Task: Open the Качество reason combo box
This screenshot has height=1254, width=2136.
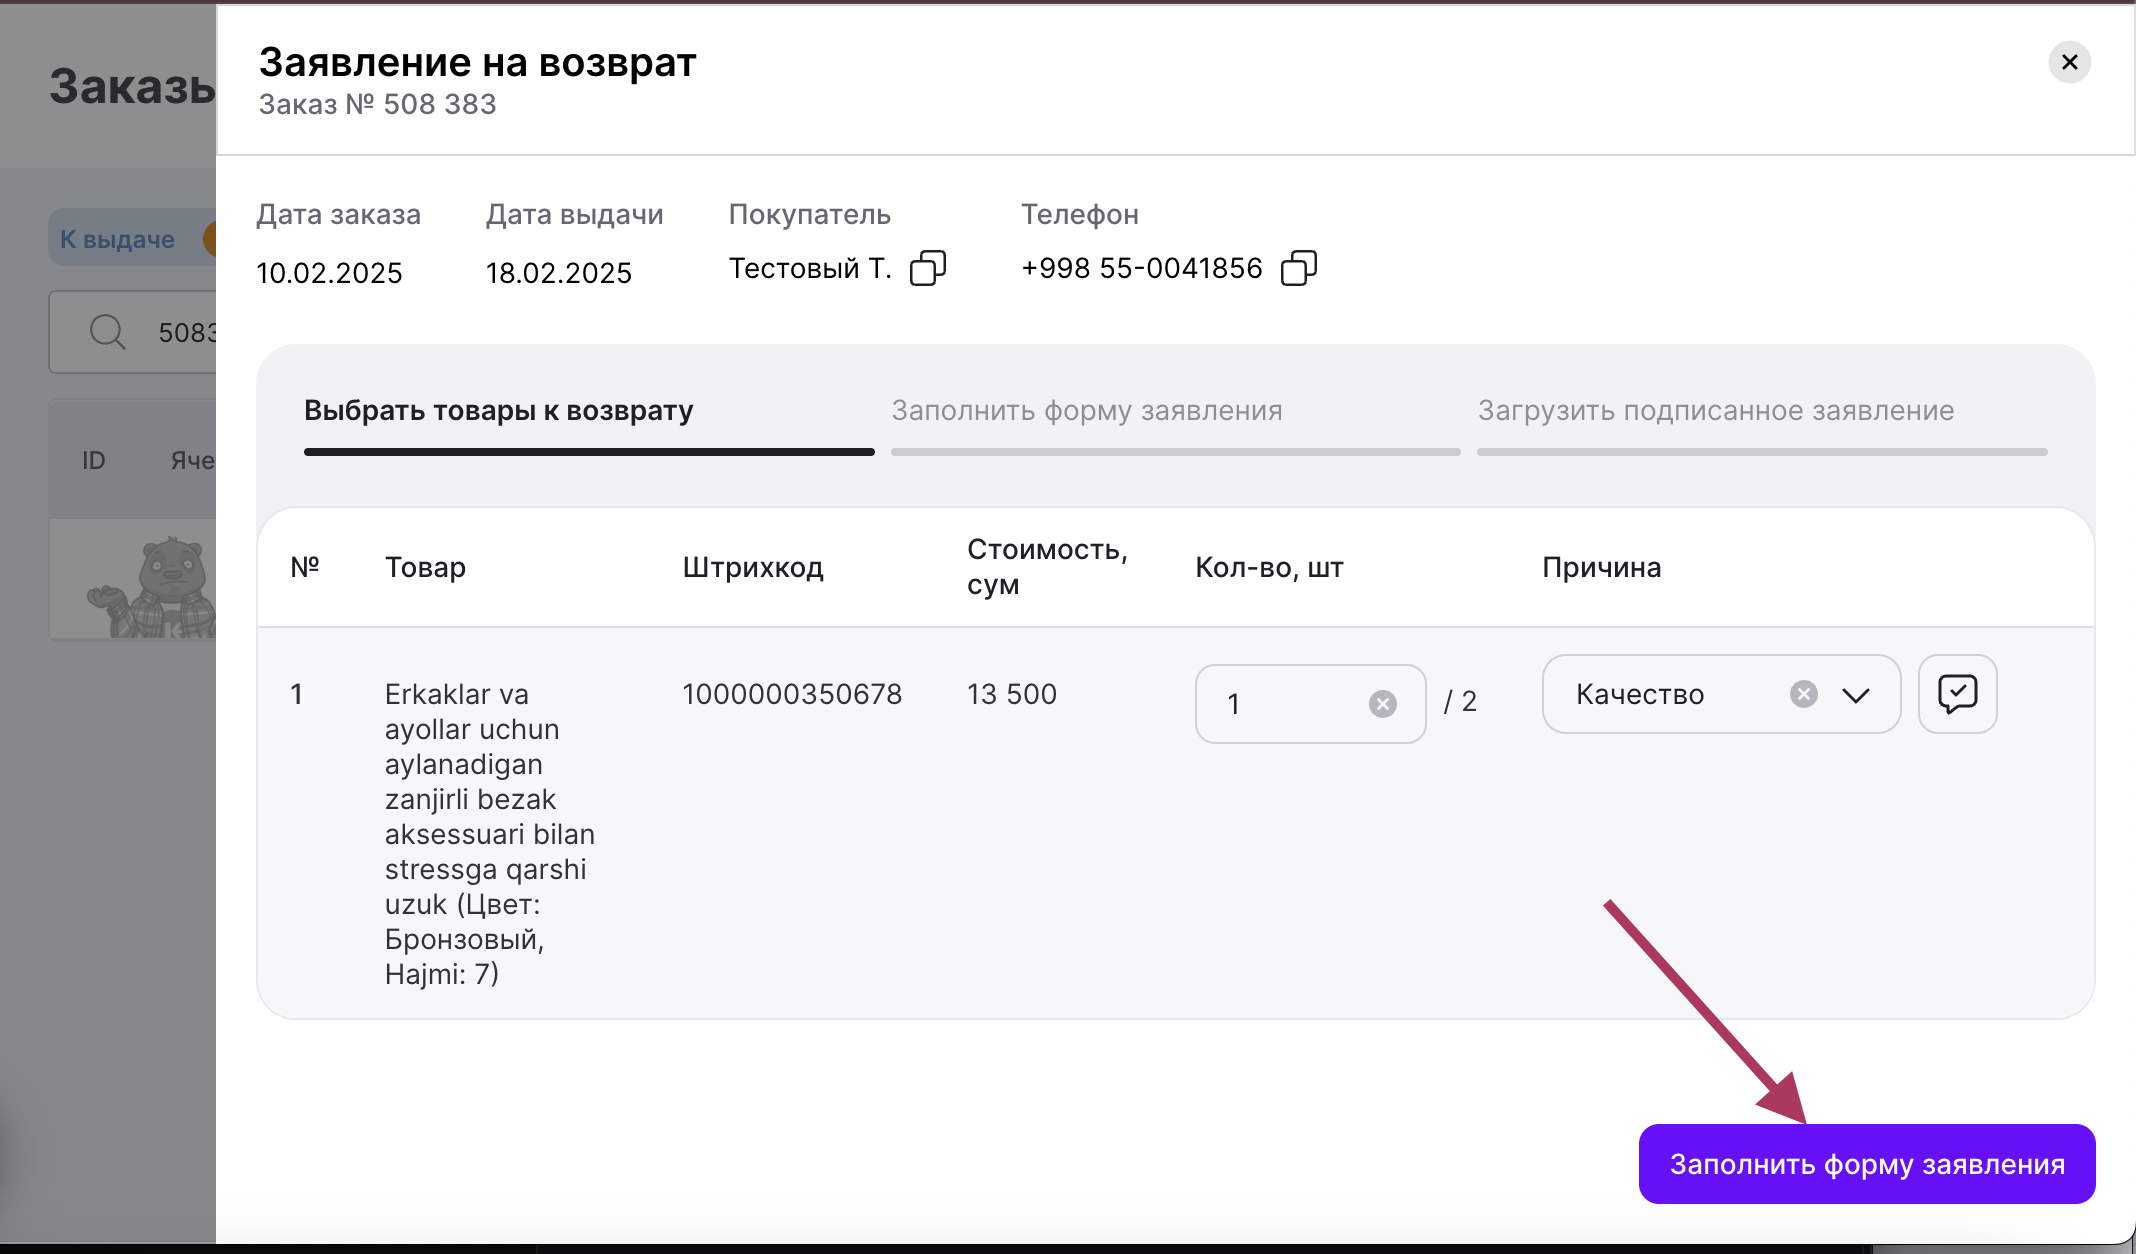Action: (x=1670, y=695)
